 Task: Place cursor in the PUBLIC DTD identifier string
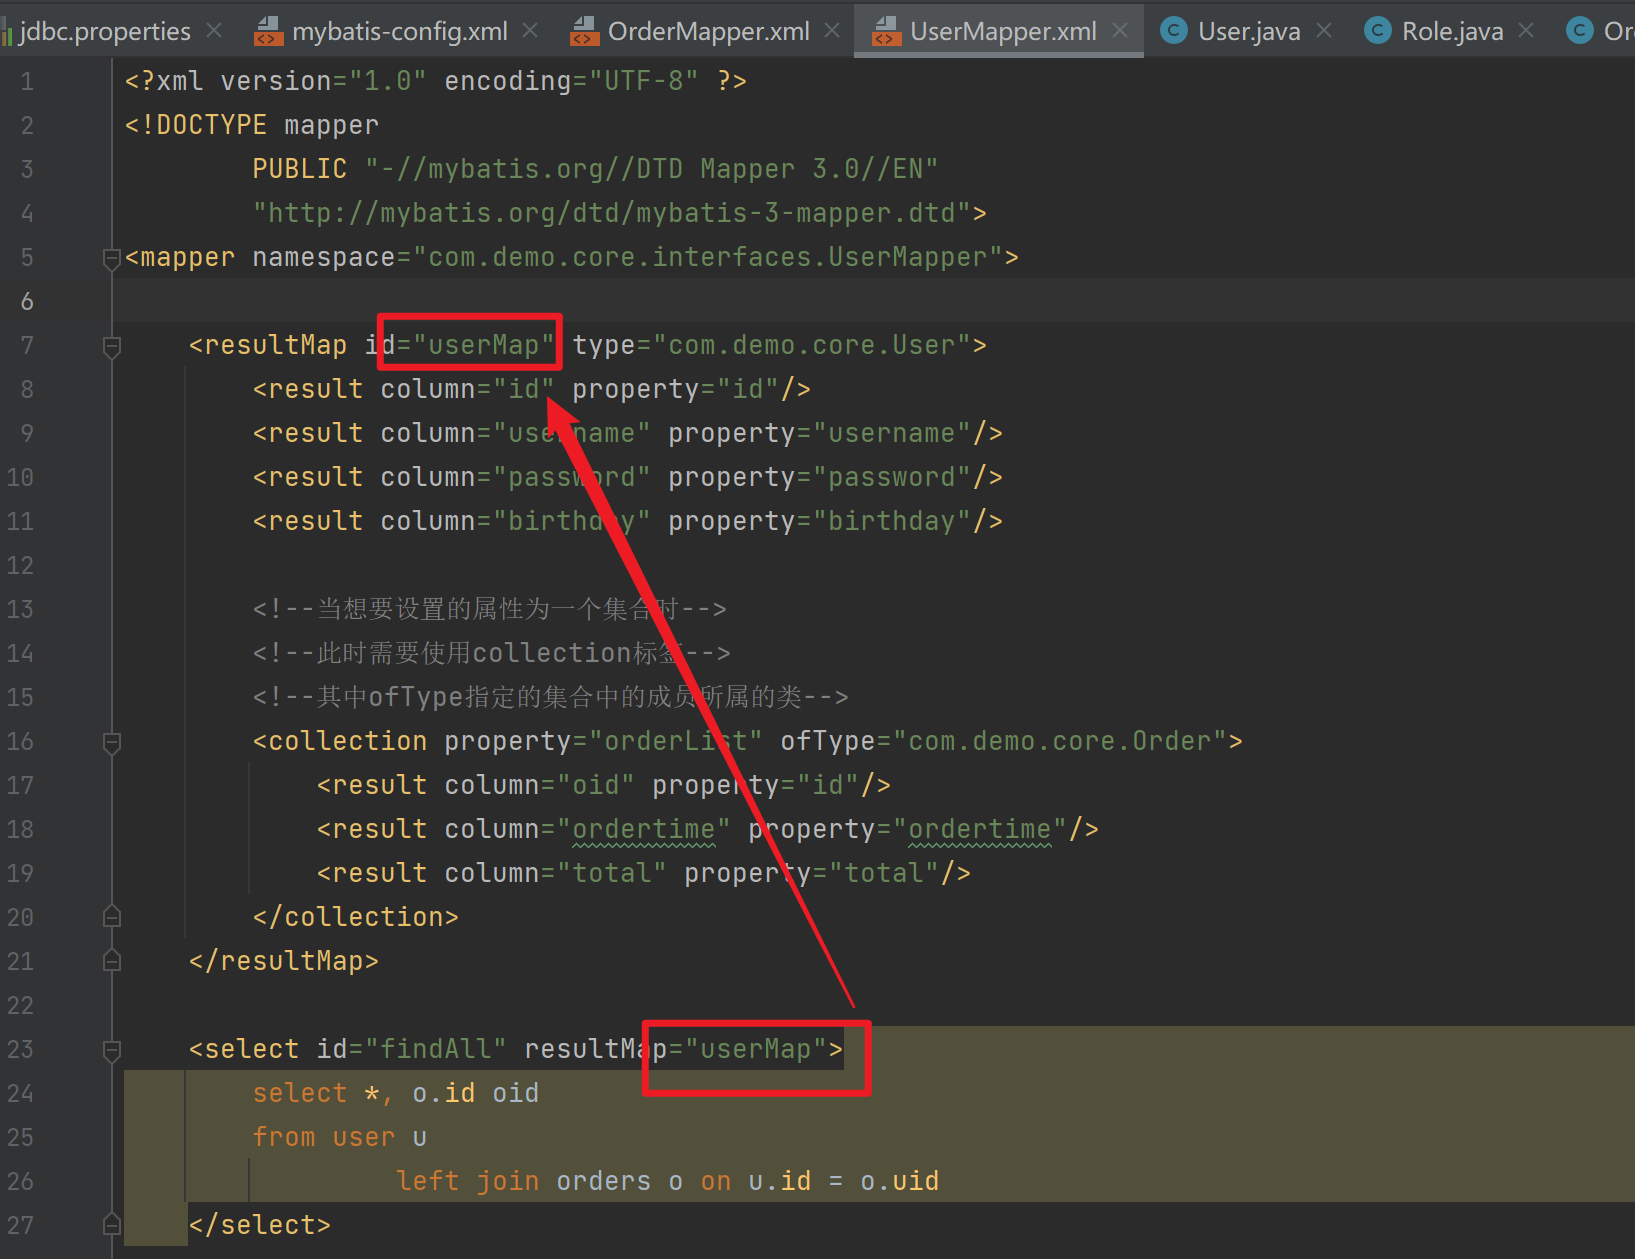point(651,169)
